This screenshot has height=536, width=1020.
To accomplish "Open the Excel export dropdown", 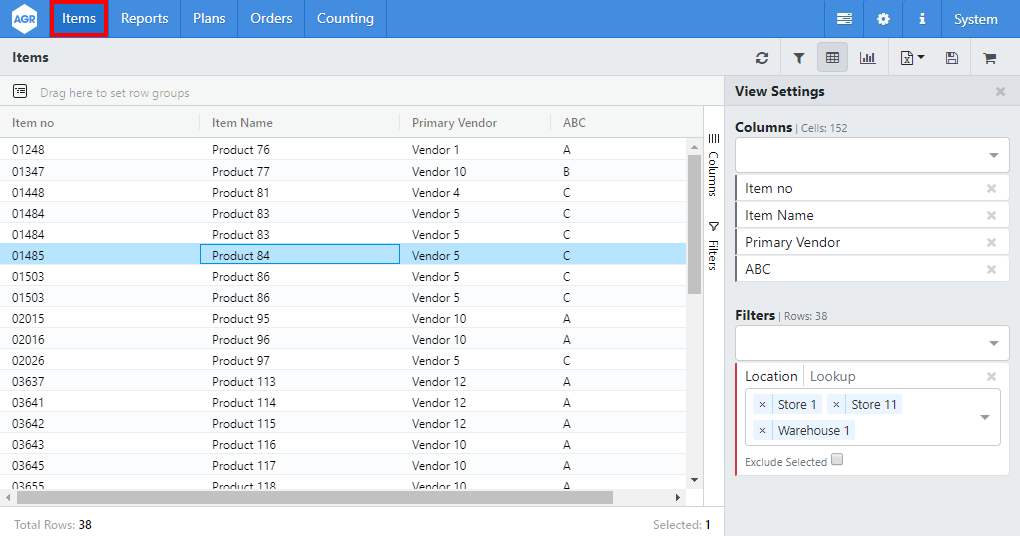I will (911, 58).
